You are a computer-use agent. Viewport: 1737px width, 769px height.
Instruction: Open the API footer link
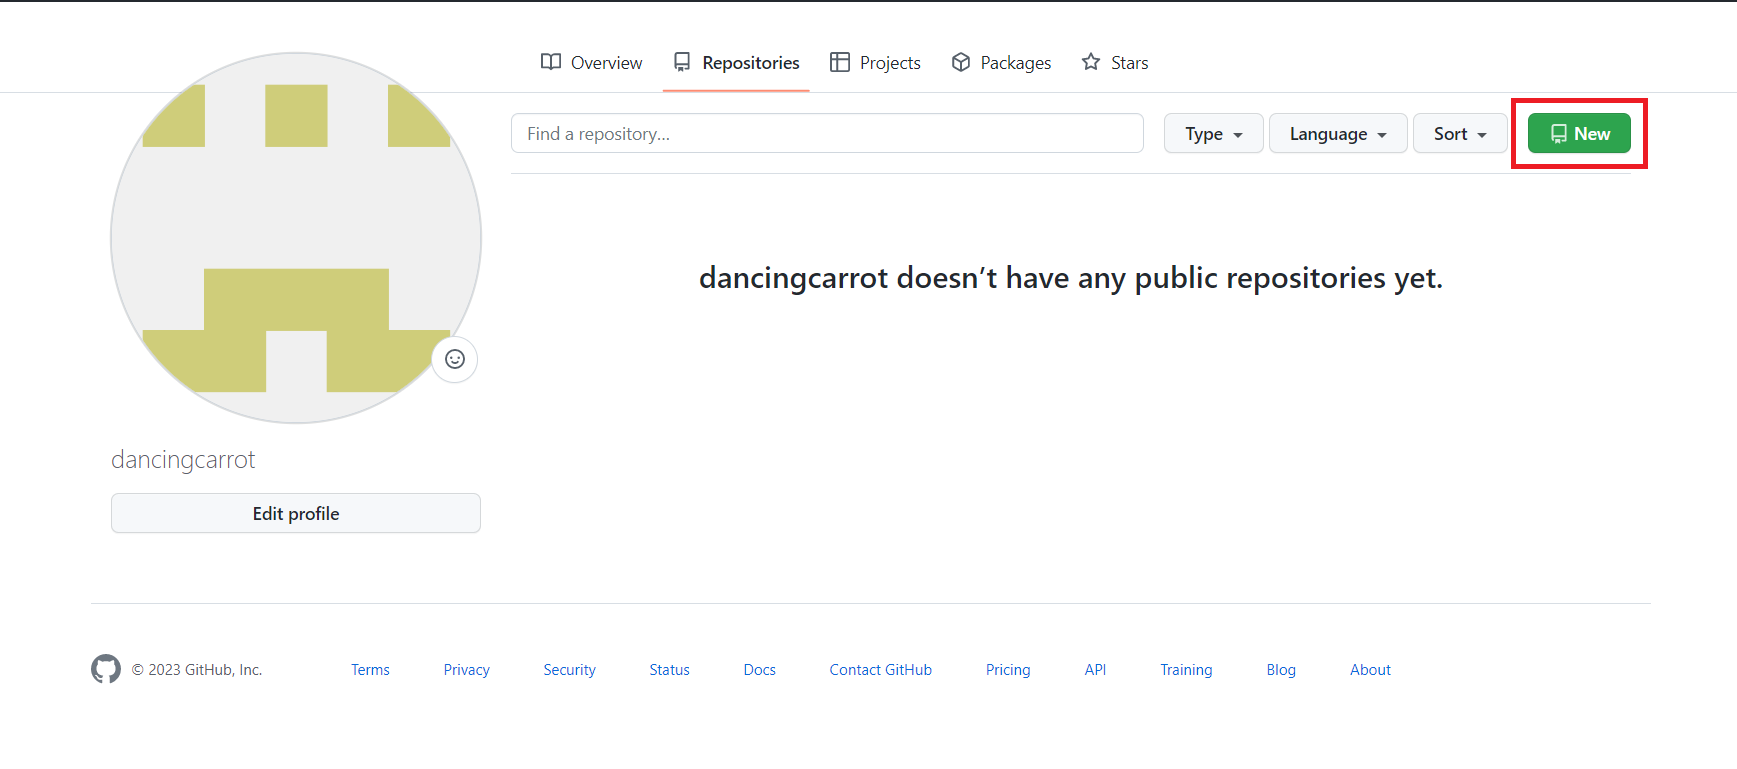tap(1096, 670)
